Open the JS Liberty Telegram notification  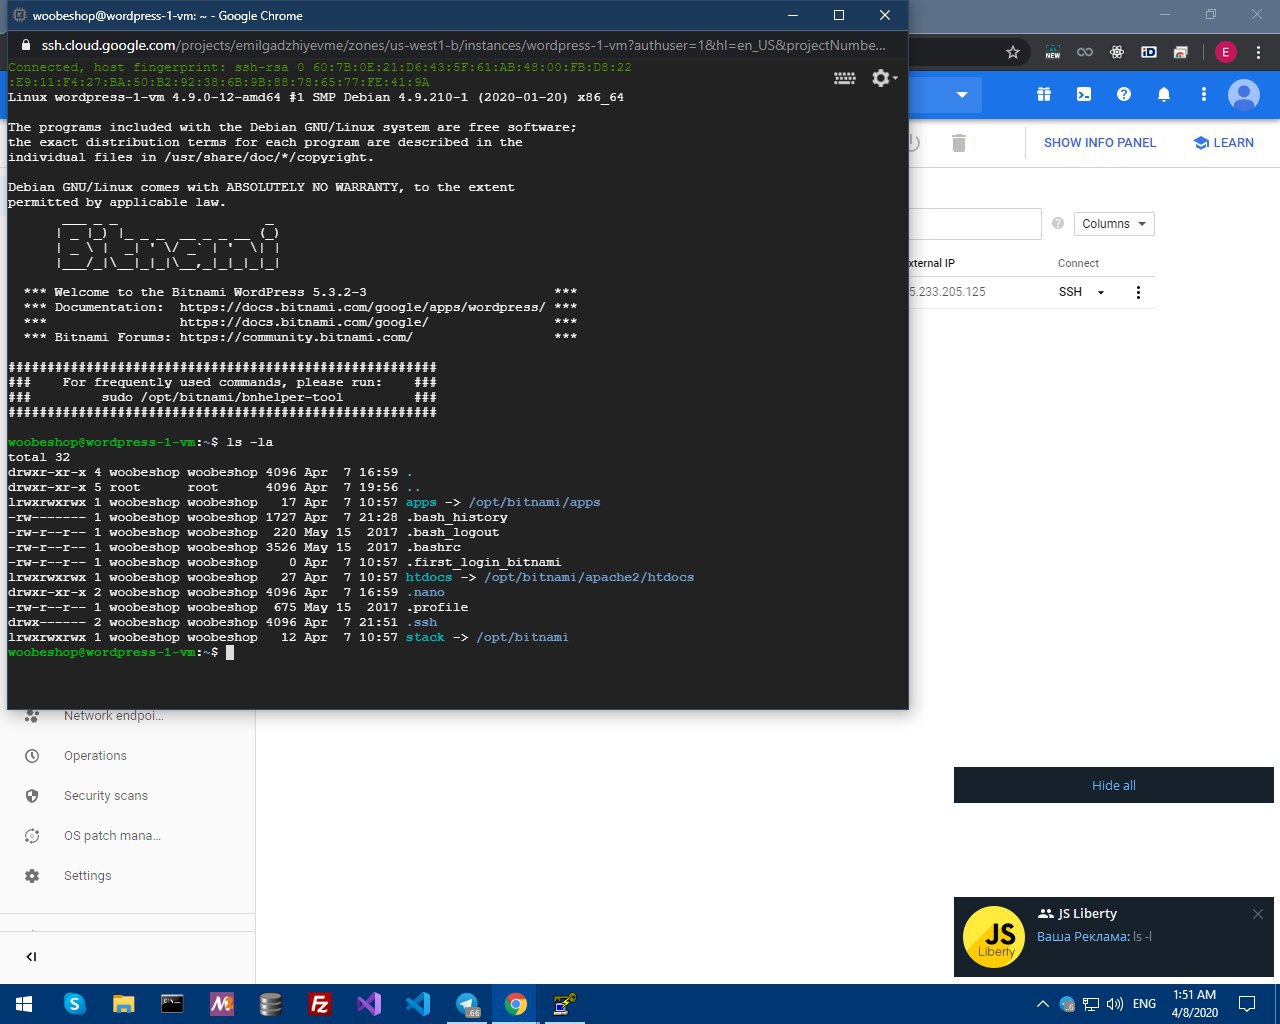click(x=1114, y=937)
